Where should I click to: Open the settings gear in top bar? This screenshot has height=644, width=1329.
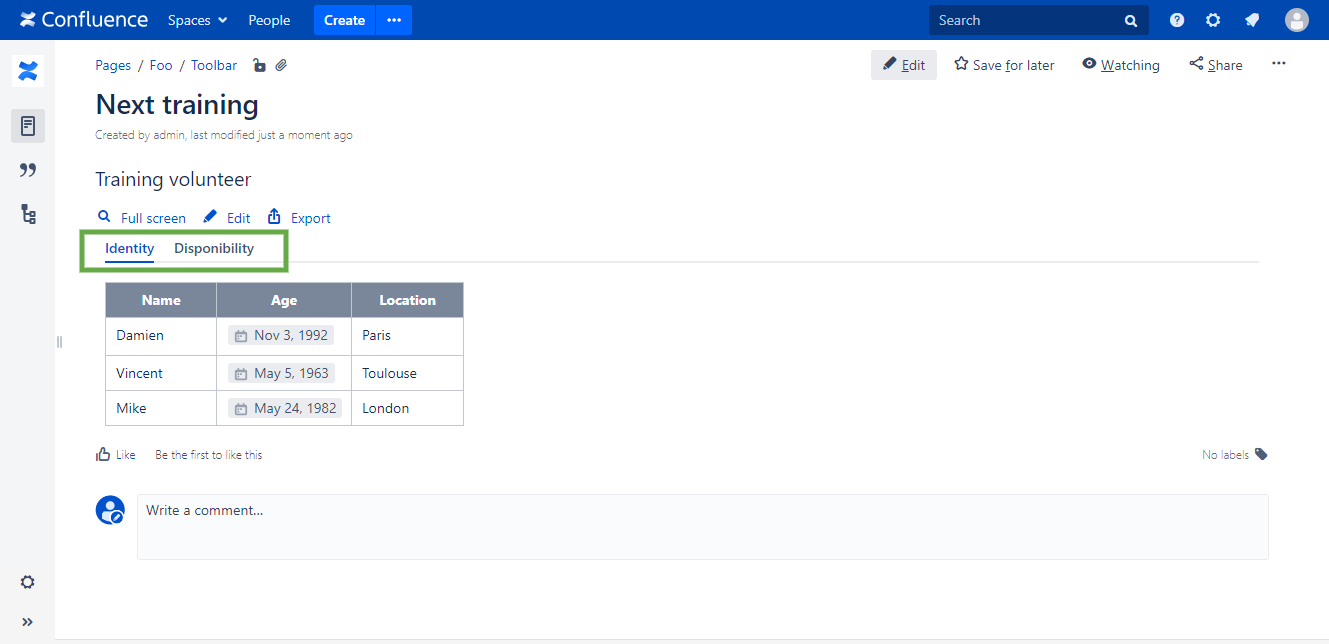pos(1213,20)
